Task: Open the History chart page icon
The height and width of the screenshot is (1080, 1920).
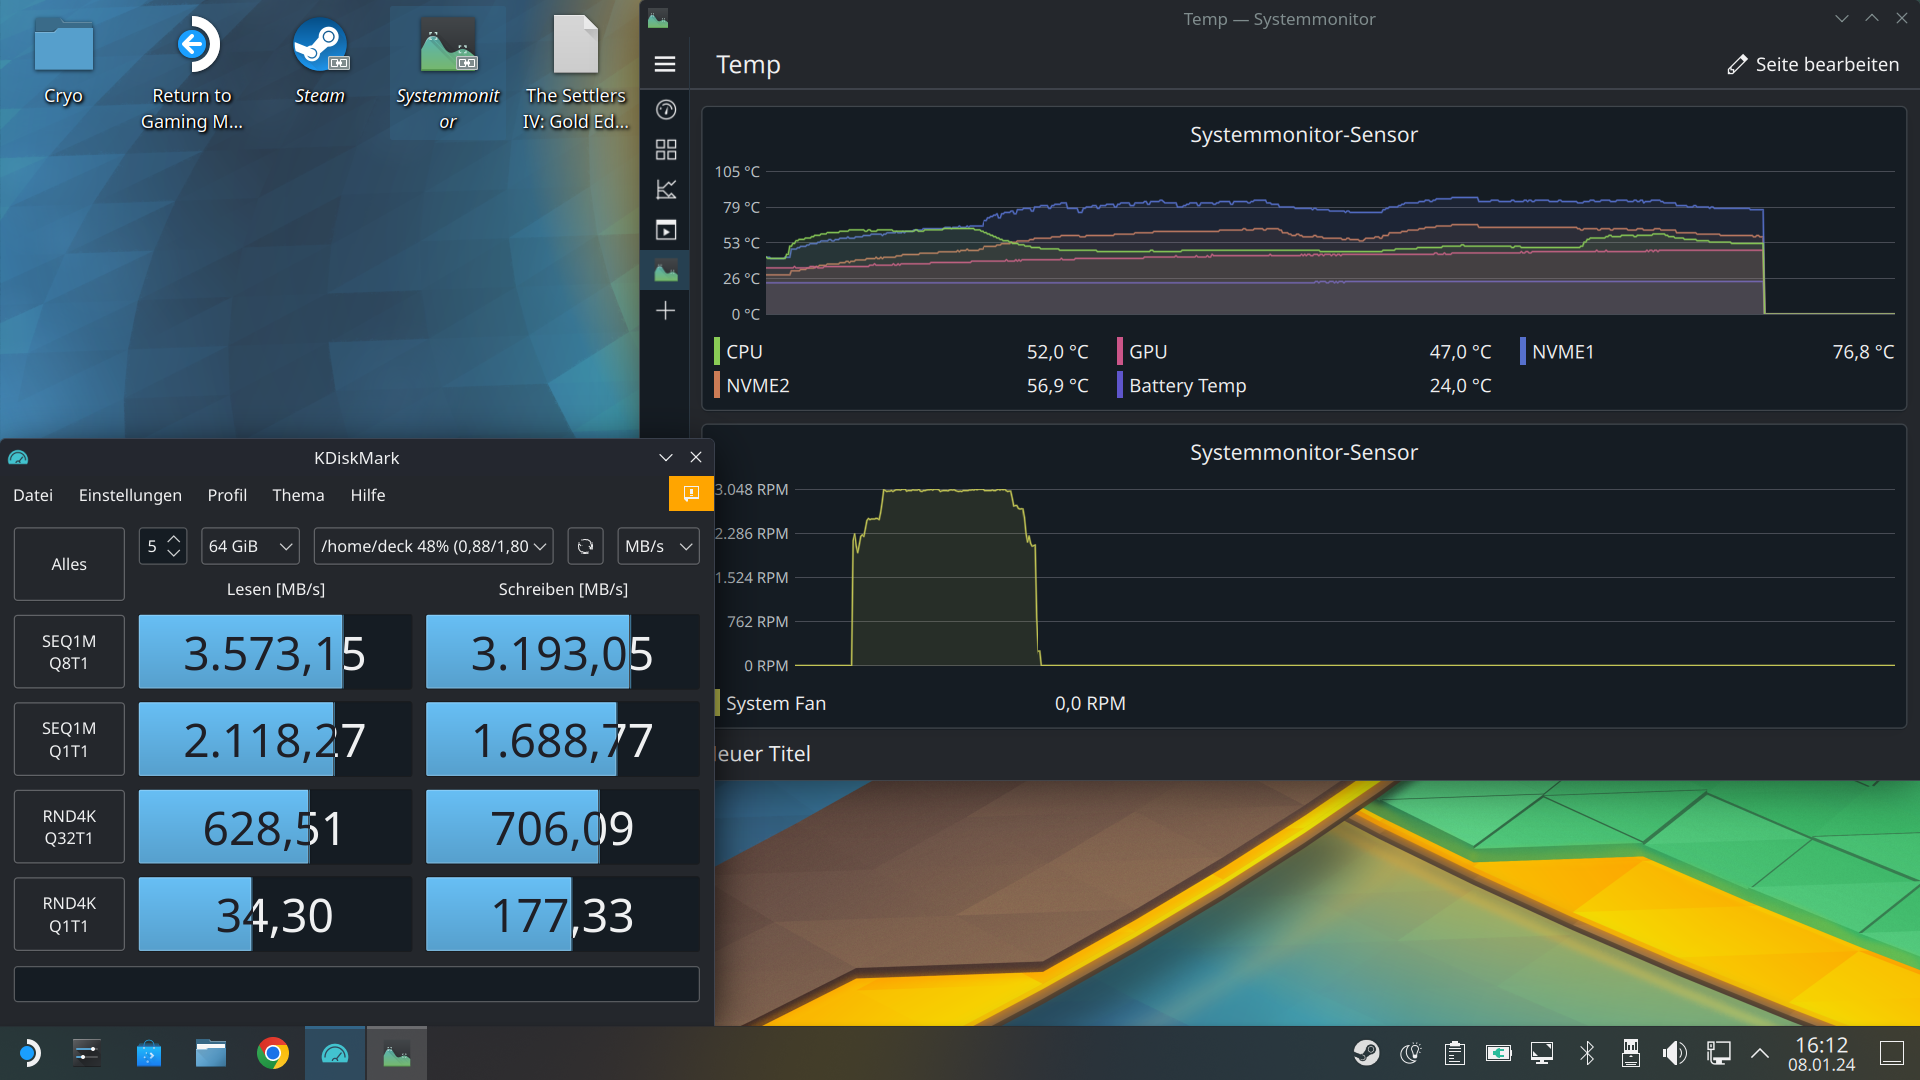Action: (665, 190)
